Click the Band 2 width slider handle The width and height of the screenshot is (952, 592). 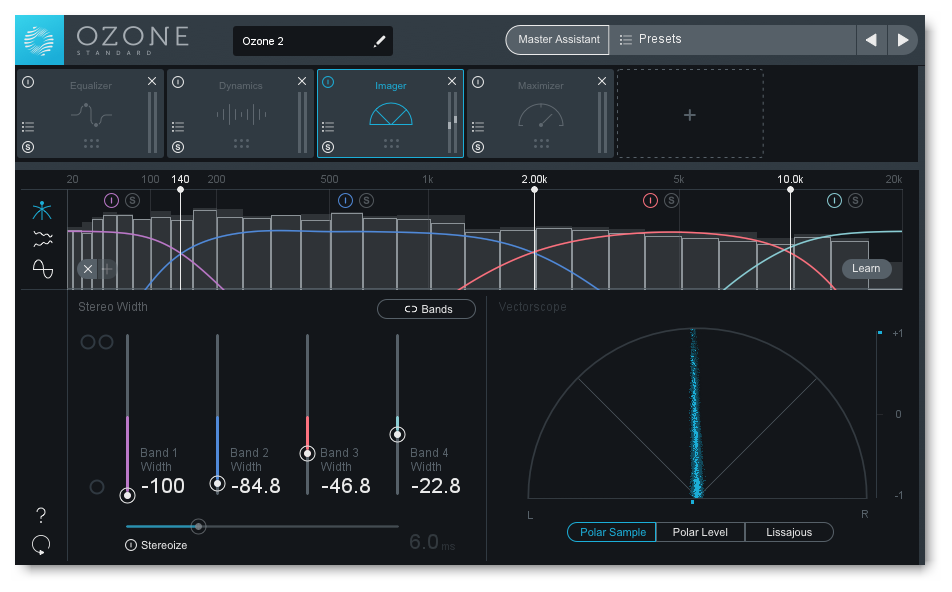tap(217, 484)
